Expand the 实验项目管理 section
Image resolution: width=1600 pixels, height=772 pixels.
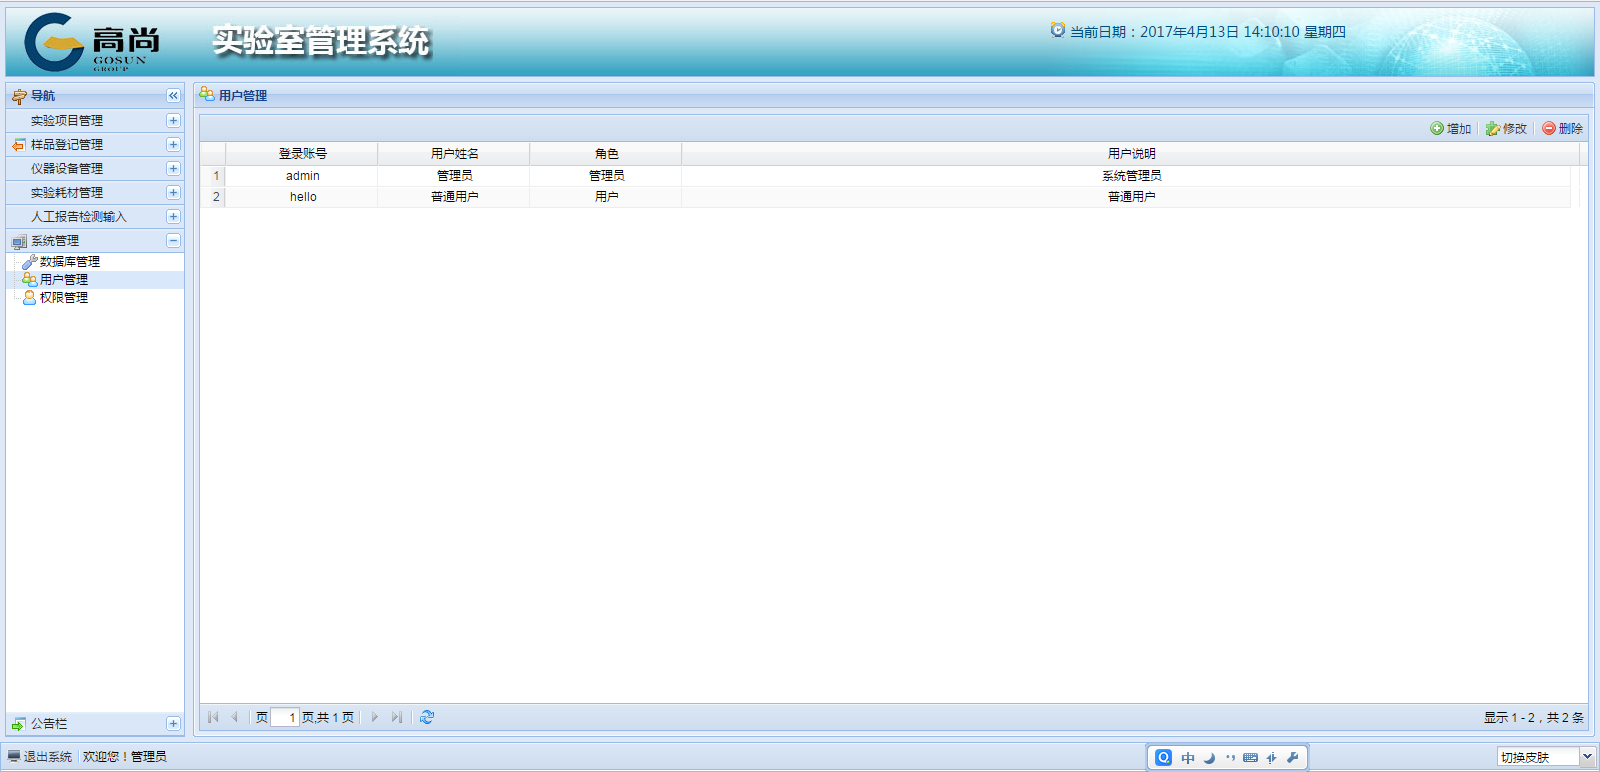click(173, 120)
